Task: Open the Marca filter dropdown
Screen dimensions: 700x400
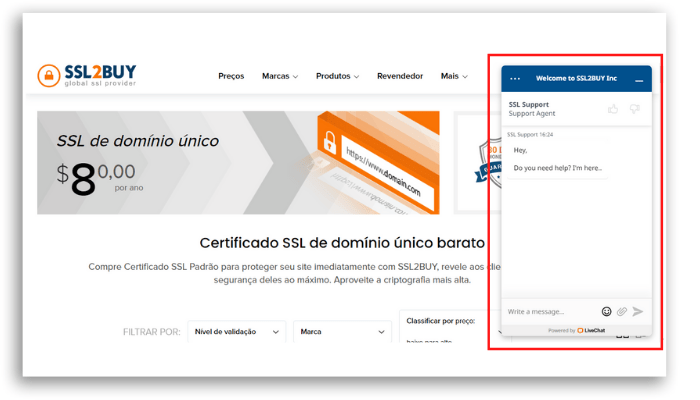Action: click(342, 332)
